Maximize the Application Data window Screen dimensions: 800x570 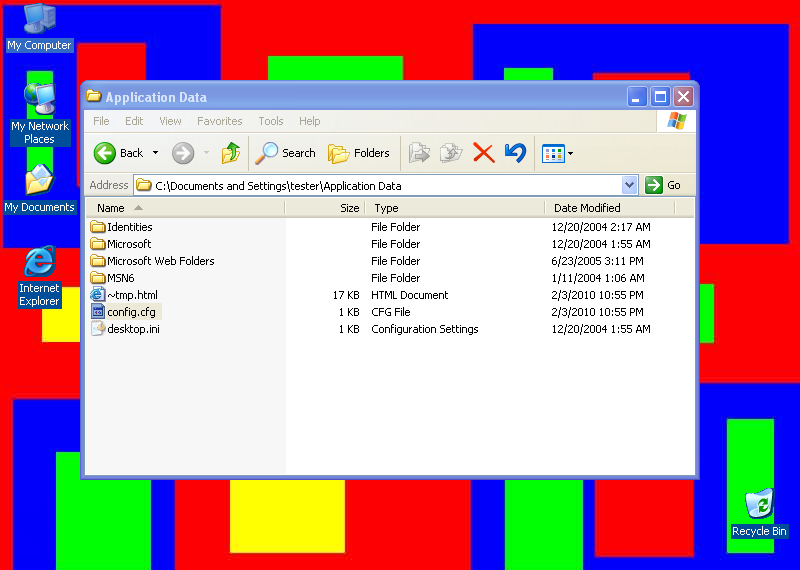660,96
